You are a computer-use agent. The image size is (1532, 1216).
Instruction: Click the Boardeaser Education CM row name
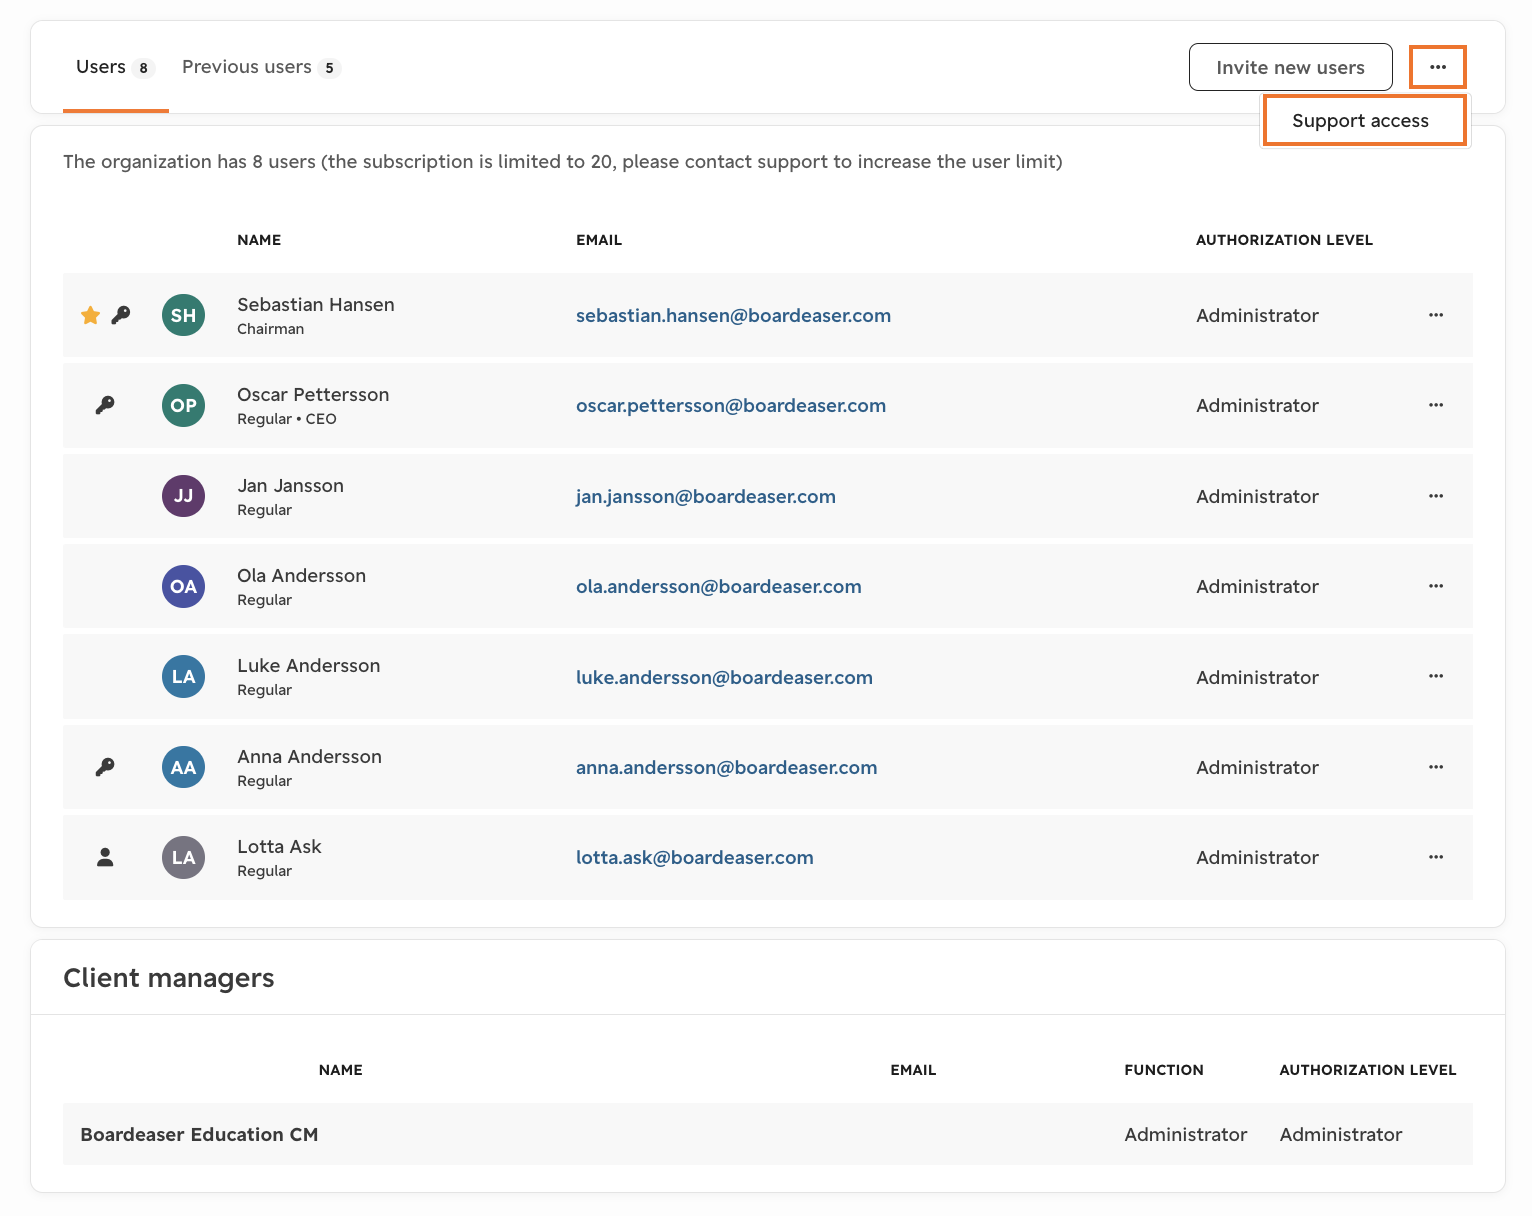[199, 1134]
